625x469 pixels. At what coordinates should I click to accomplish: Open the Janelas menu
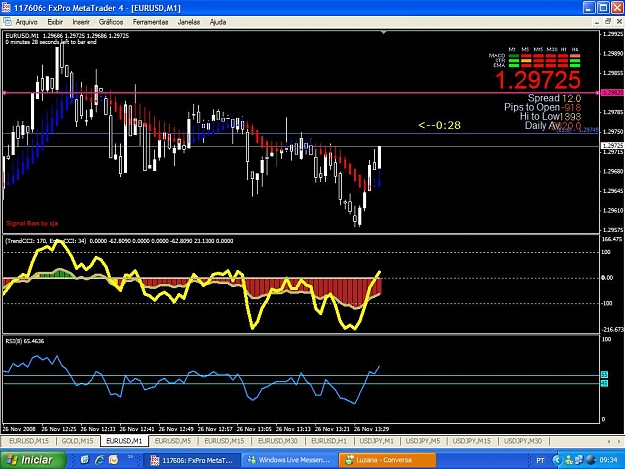coord(189,22)
